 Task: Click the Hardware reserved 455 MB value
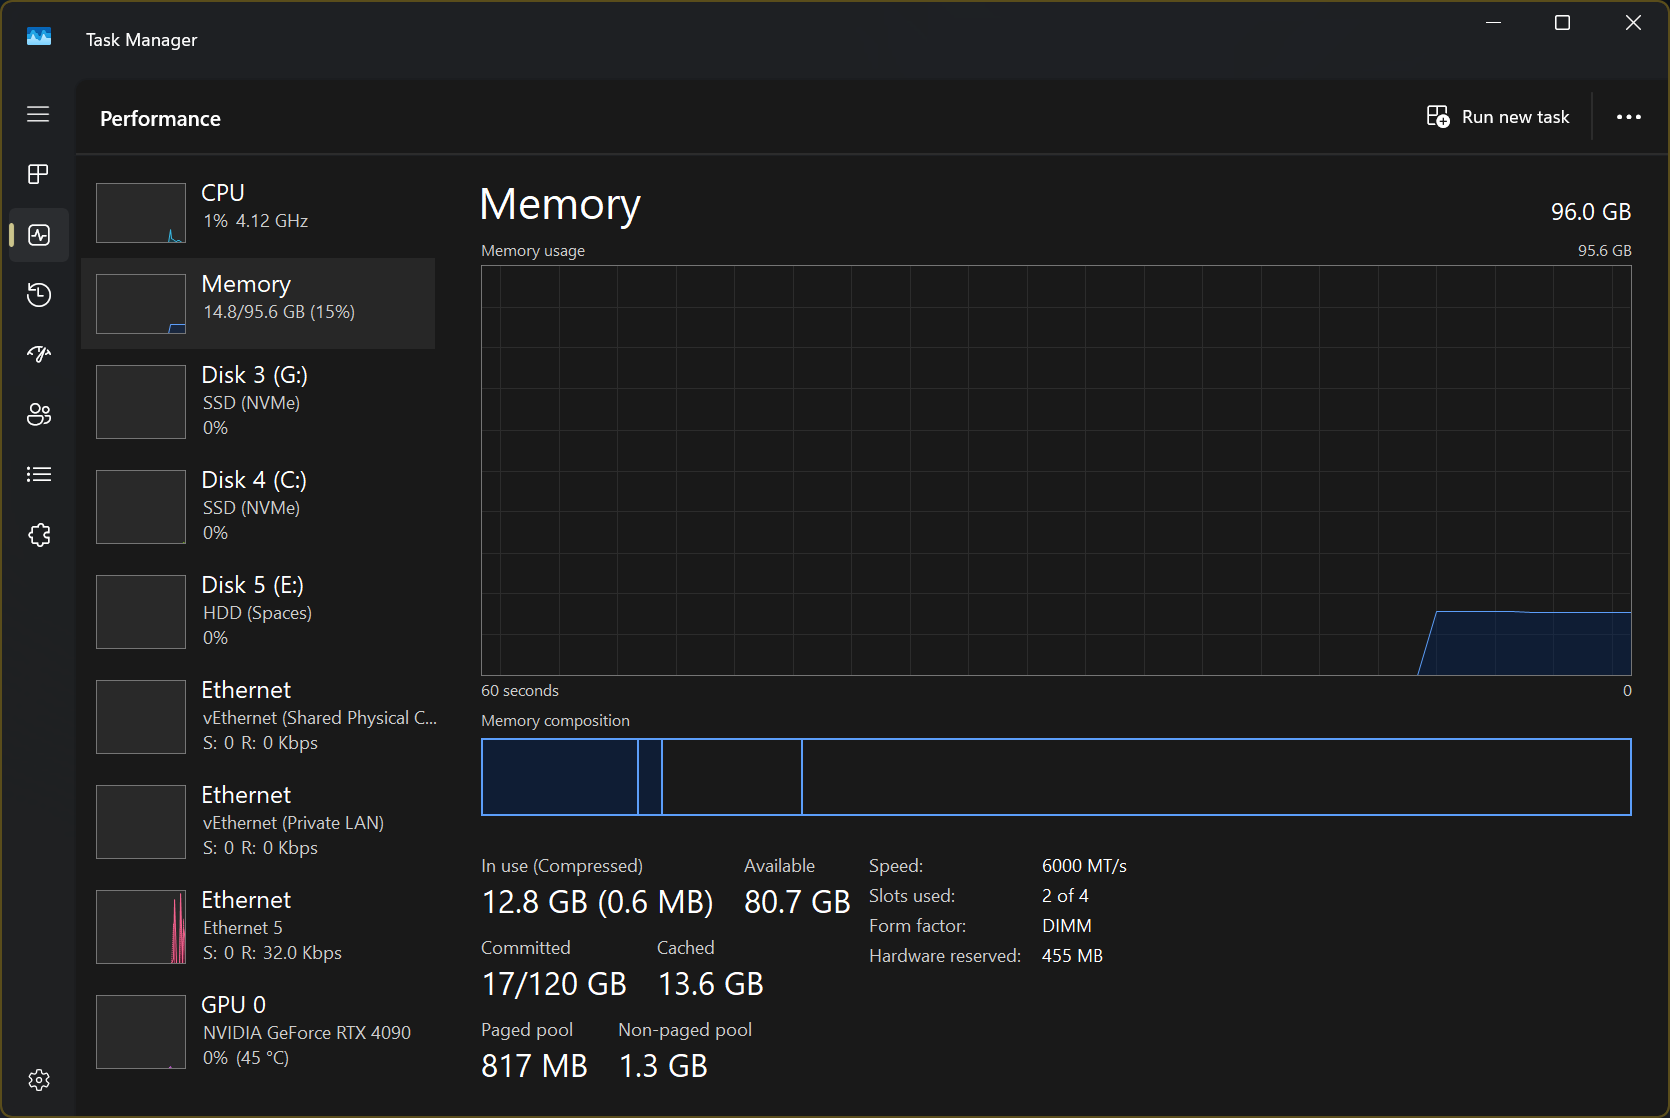click(x=1072, y=956)
